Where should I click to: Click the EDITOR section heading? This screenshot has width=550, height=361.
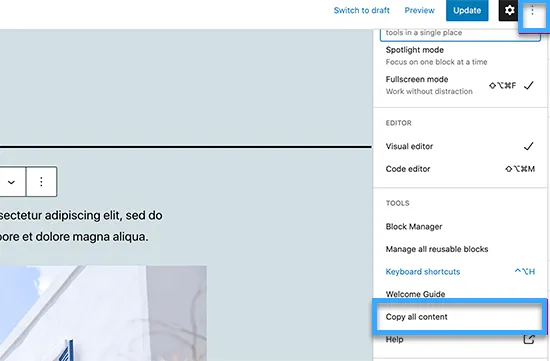click(x=398, y=123)
